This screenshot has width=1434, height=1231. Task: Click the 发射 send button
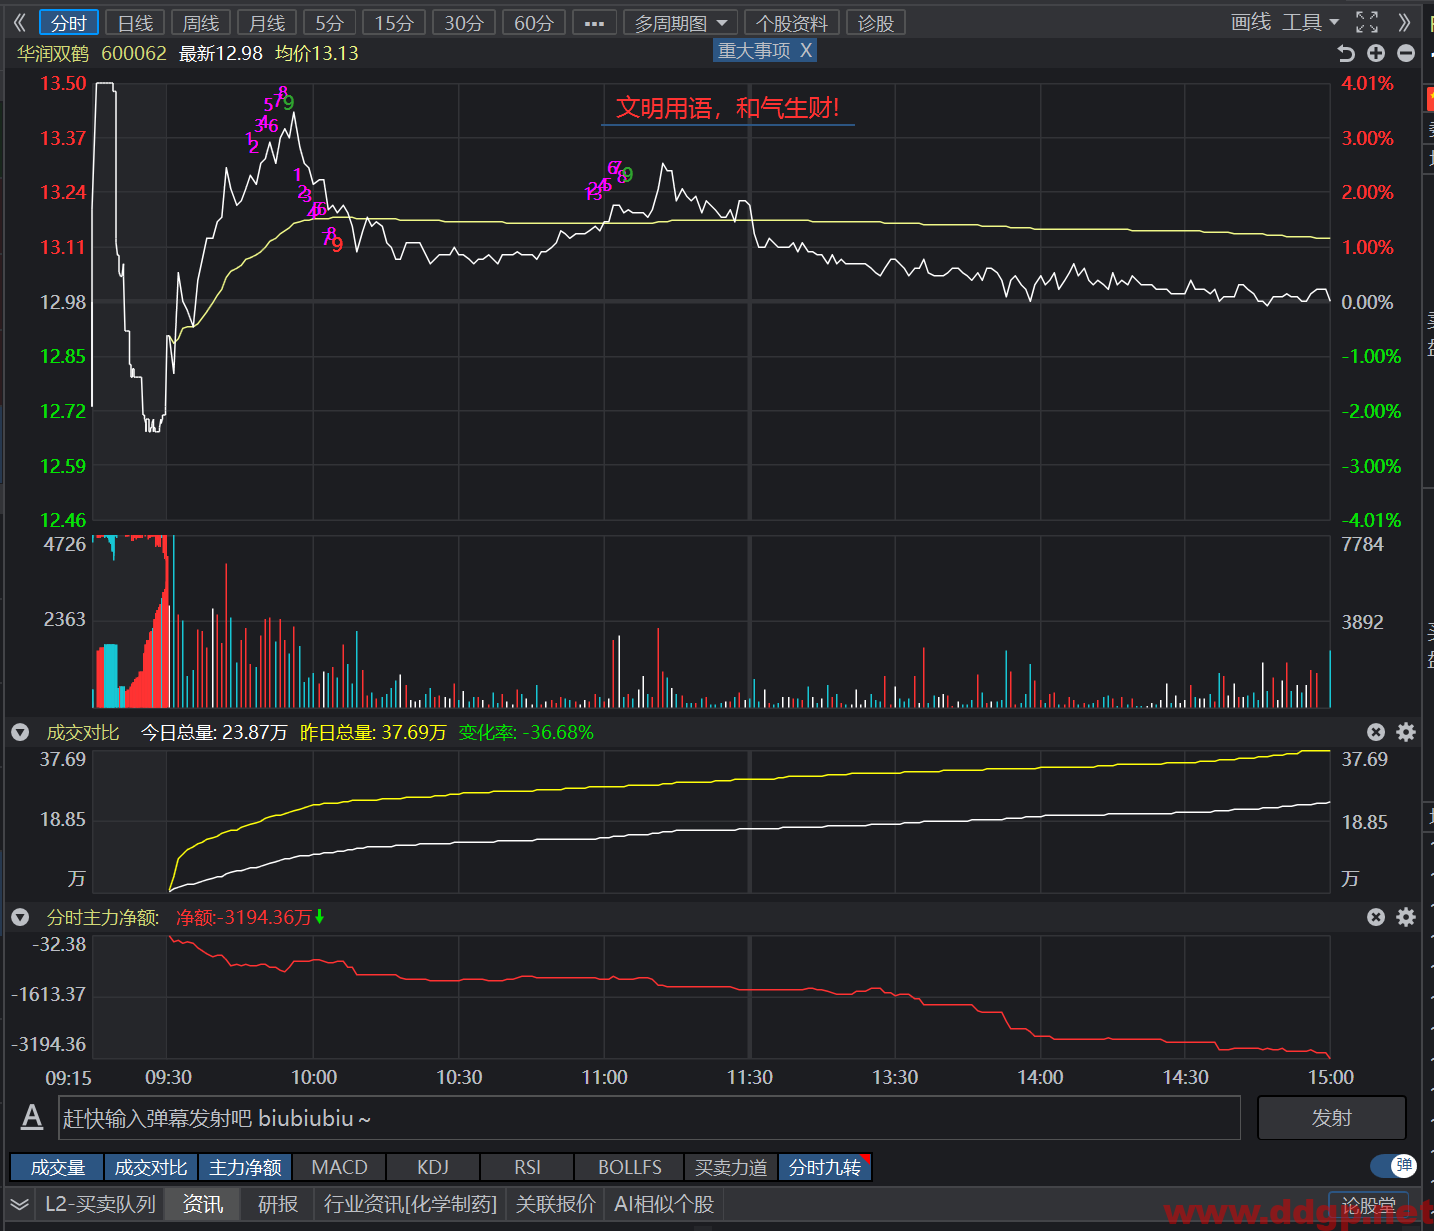(1332, 1118)
